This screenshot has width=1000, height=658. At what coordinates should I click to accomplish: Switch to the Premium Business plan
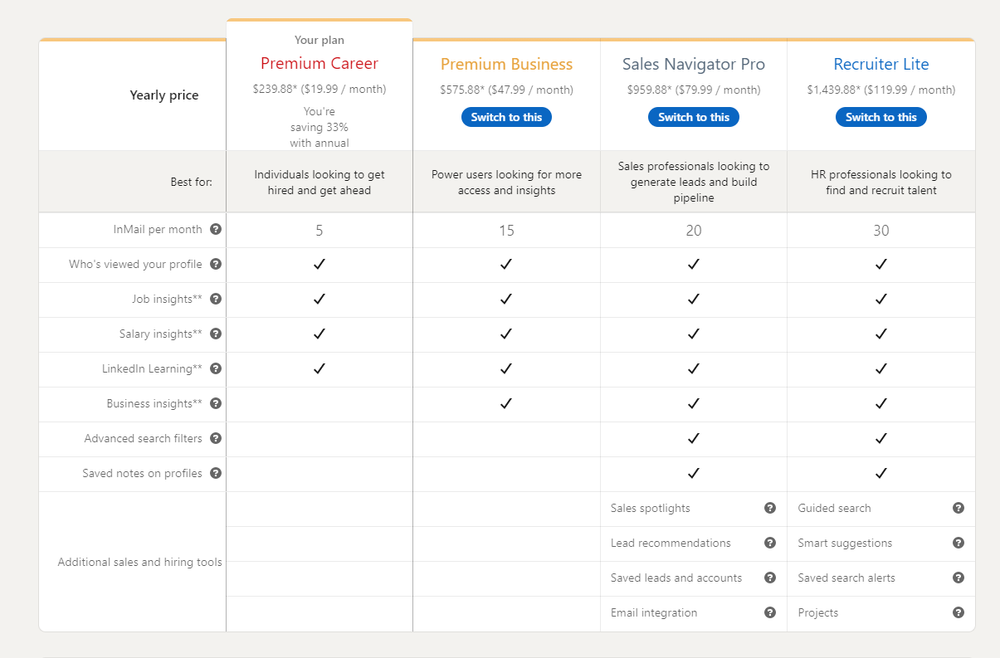[506, 117]
